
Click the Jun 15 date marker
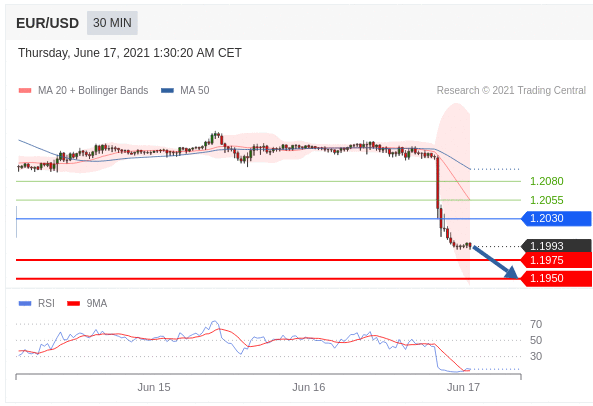click(154, 387)
